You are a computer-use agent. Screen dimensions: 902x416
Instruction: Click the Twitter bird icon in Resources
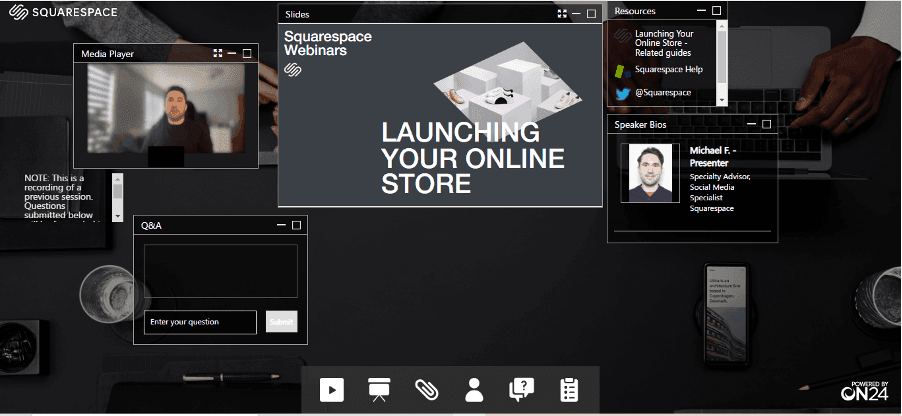(622, 94)
